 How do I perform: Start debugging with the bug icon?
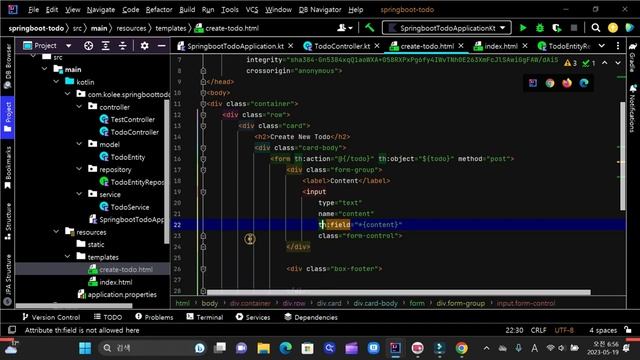(x=540, y=28)
